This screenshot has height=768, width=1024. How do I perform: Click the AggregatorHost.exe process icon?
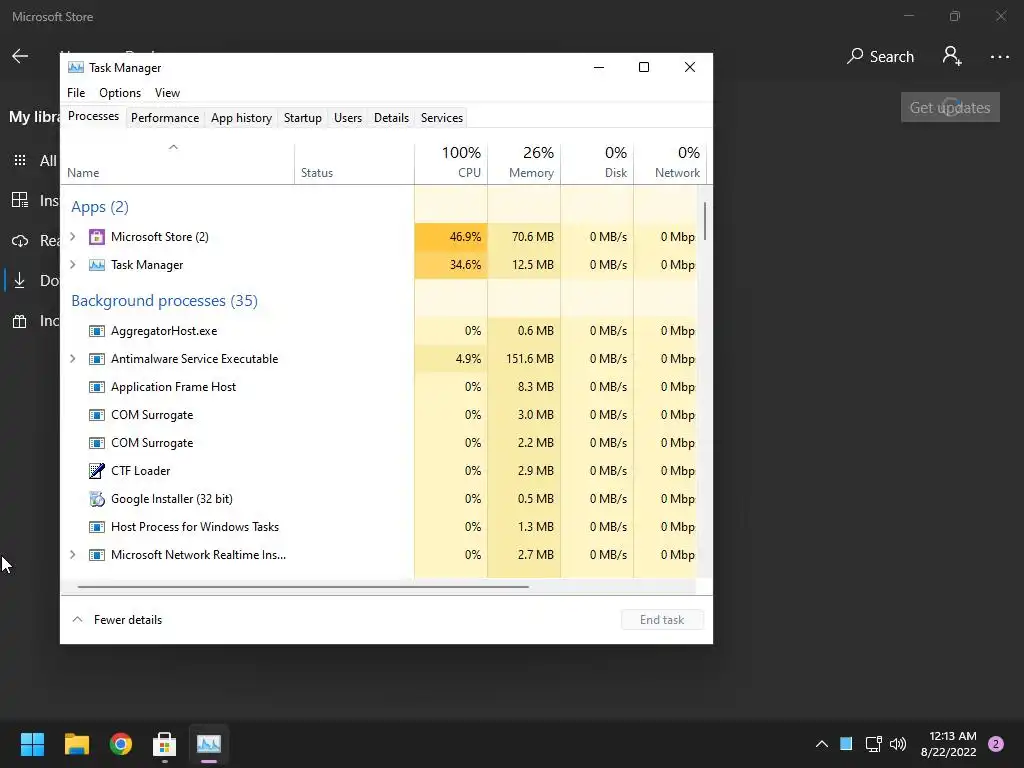pos(97,331)
